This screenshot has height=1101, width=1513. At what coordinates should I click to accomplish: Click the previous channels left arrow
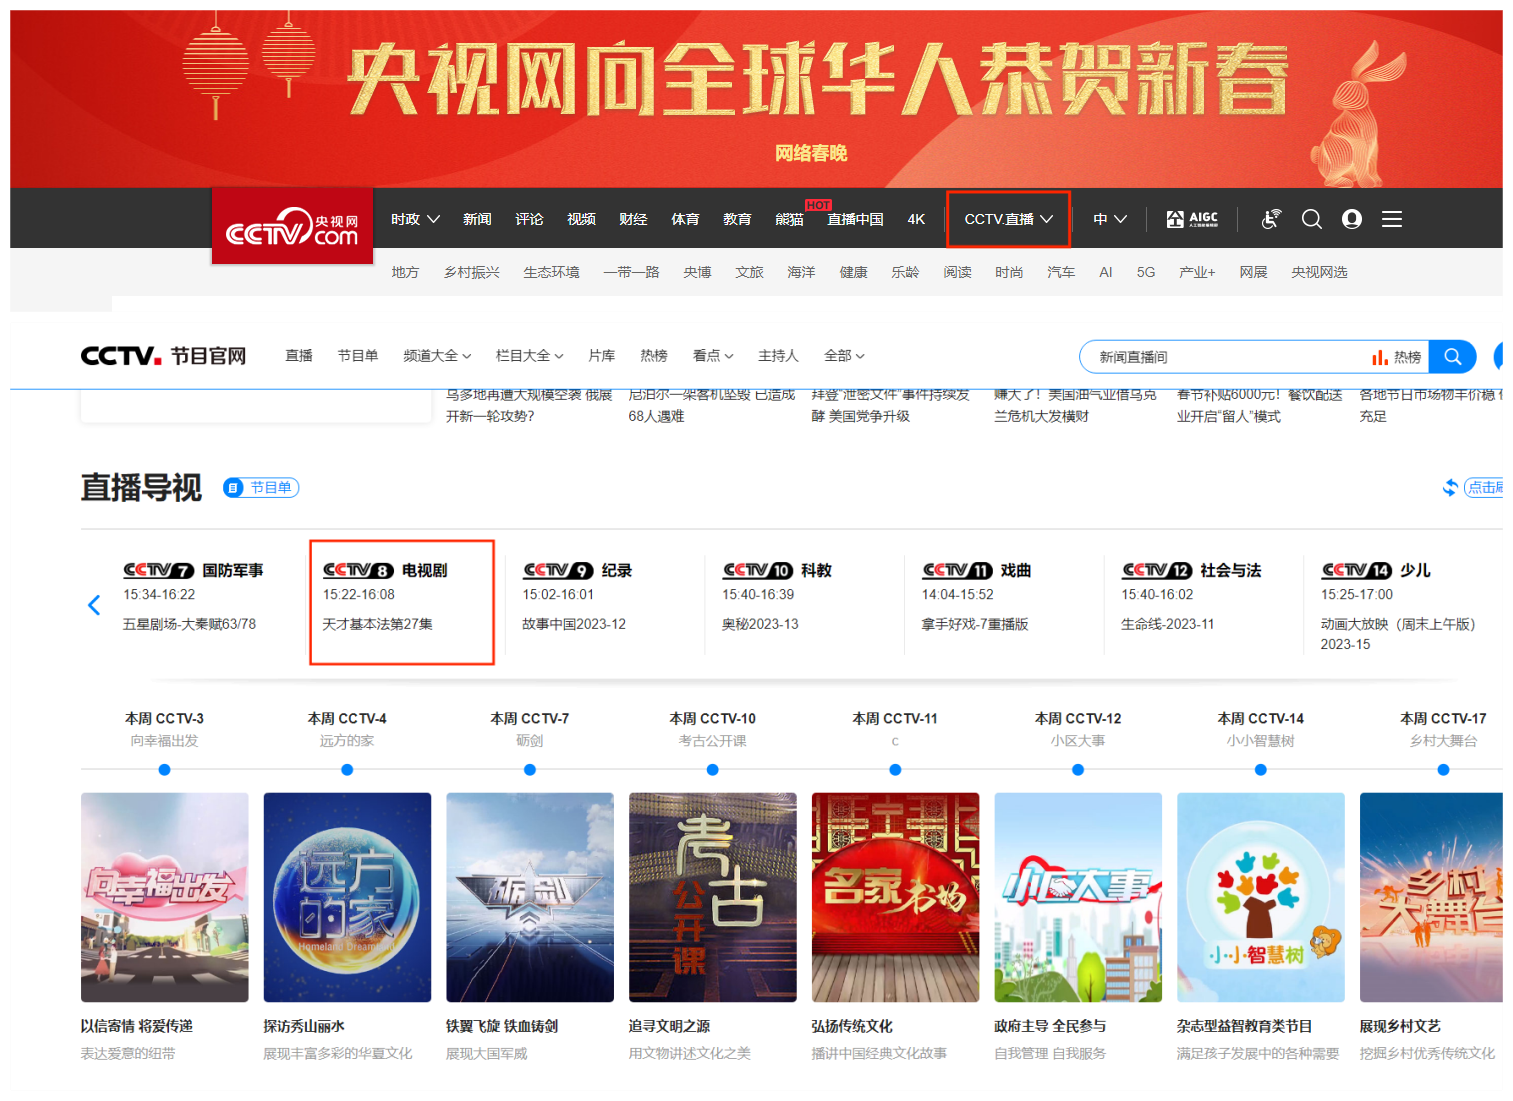pos(94,605)
